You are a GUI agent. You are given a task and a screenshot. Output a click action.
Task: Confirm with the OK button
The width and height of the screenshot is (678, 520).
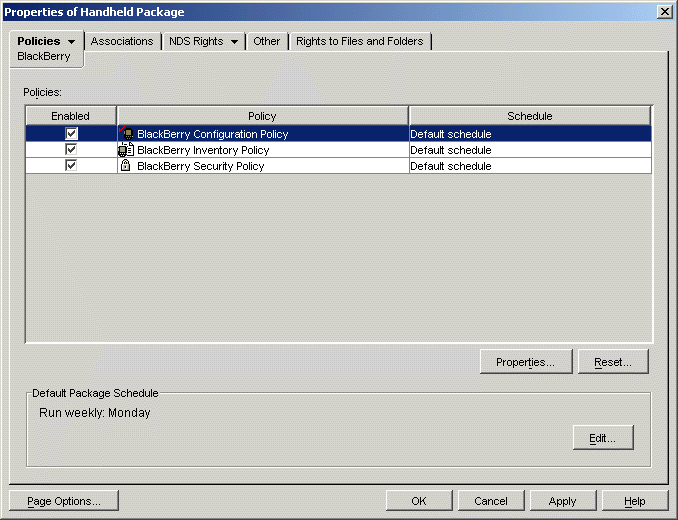419,501
